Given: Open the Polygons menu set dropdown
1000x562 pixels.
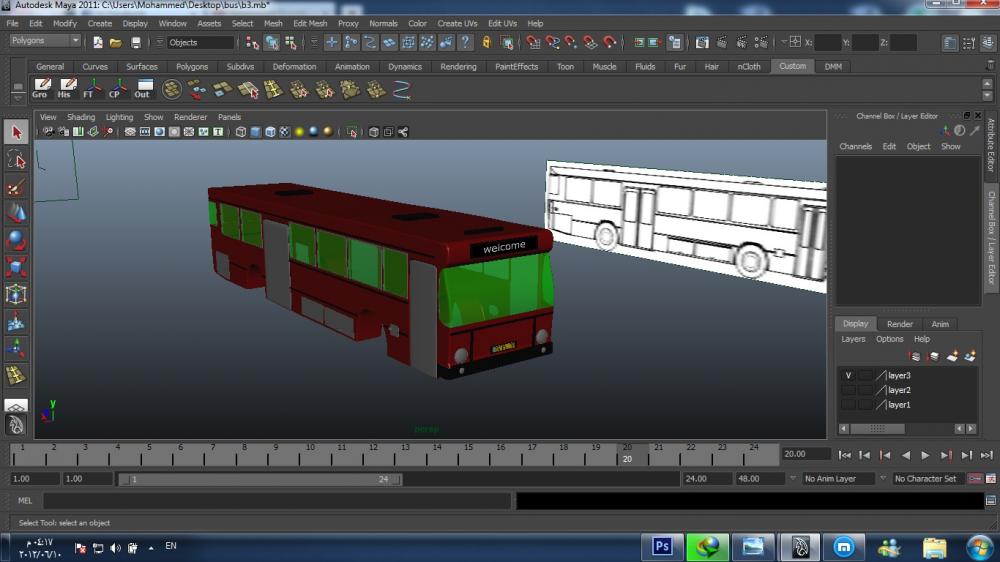Looking at the screenshot, I should coord(45,41).
